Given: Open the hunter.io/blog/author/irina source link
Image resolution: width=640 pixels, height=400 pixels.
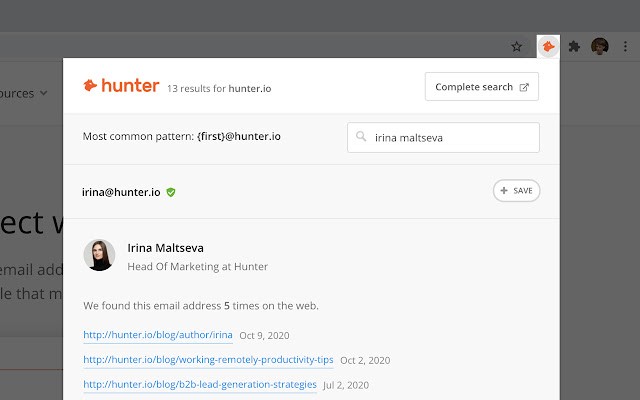Looking at the screenshot, I should pyautogui.click(x=158, y=335).
